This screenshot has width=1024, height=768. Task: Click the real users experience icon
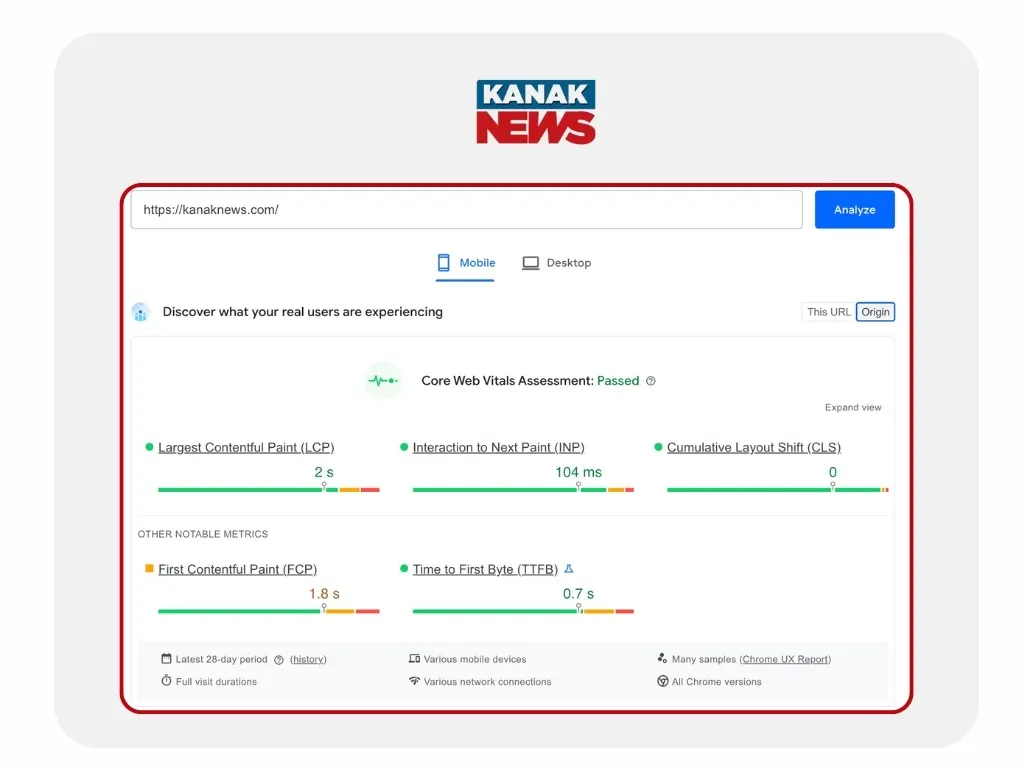pos(141,312)
